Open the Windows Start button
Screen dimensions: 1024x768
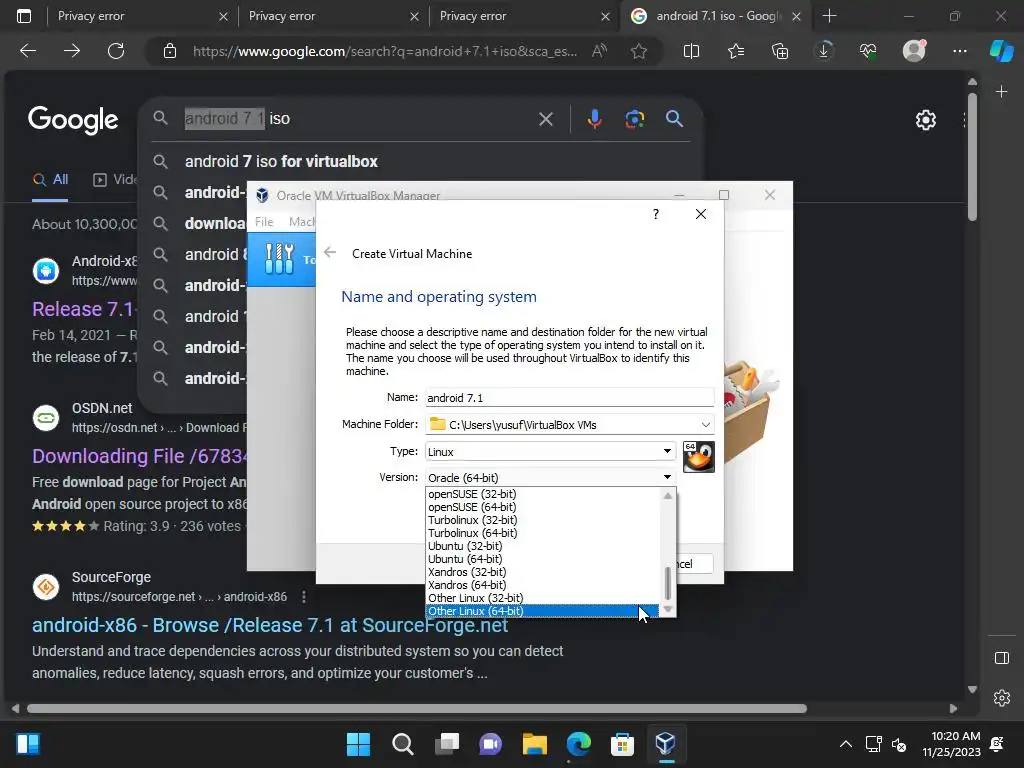tap(358, 744)
